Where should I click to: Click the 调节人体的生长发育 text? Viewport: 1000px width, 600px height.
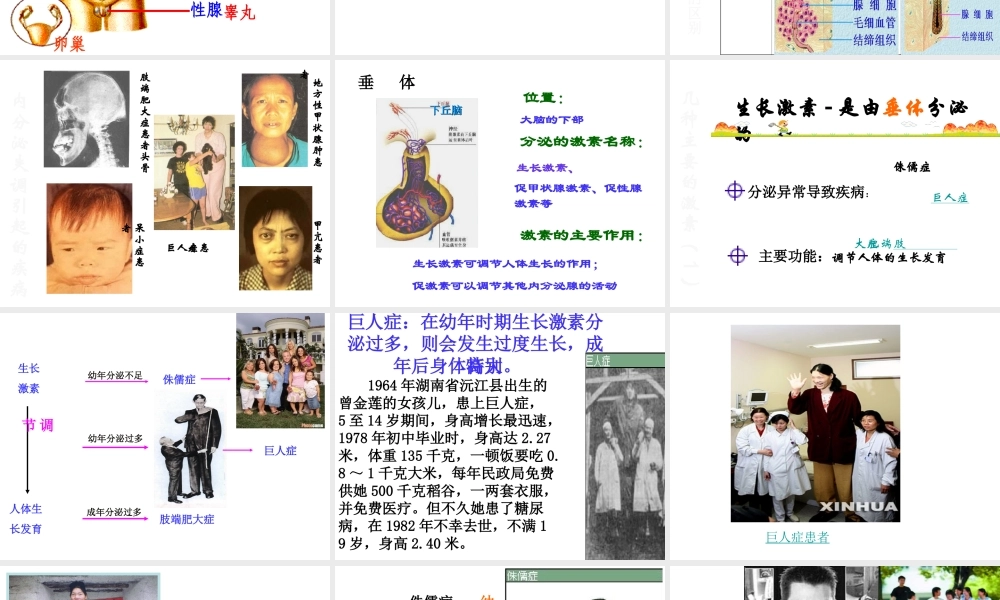tap(889, 258)
